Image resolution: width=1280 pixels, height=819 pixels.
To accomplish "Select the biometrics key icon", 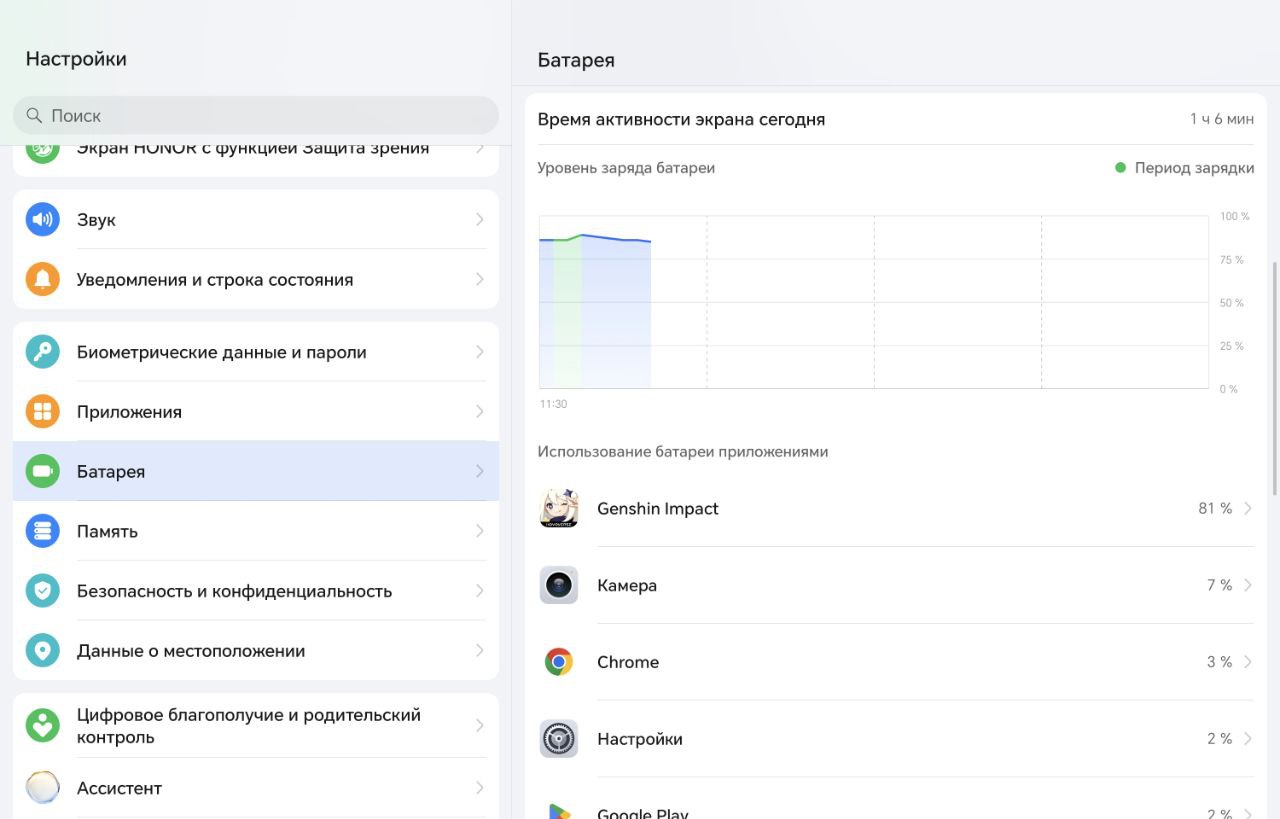I will (42, 352).
